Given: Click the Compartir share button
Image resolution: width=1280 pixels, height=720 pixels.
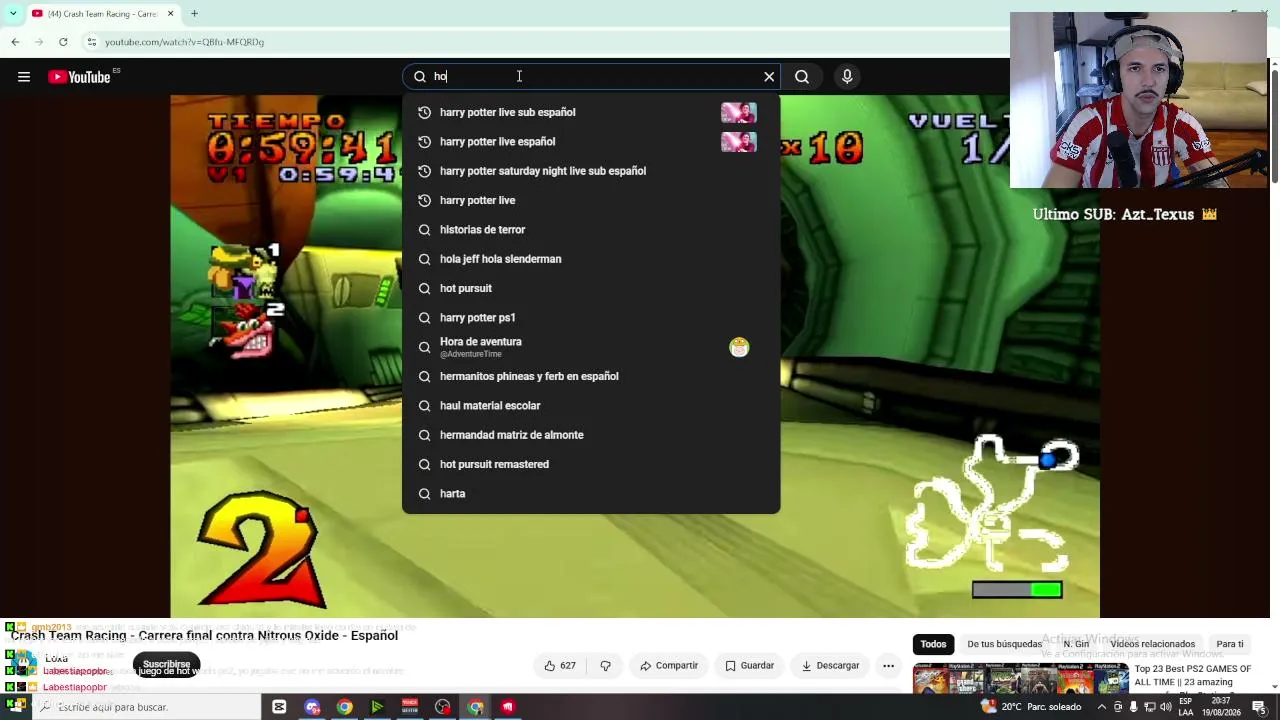Looking at the screenshot, I should coord(668,666).
